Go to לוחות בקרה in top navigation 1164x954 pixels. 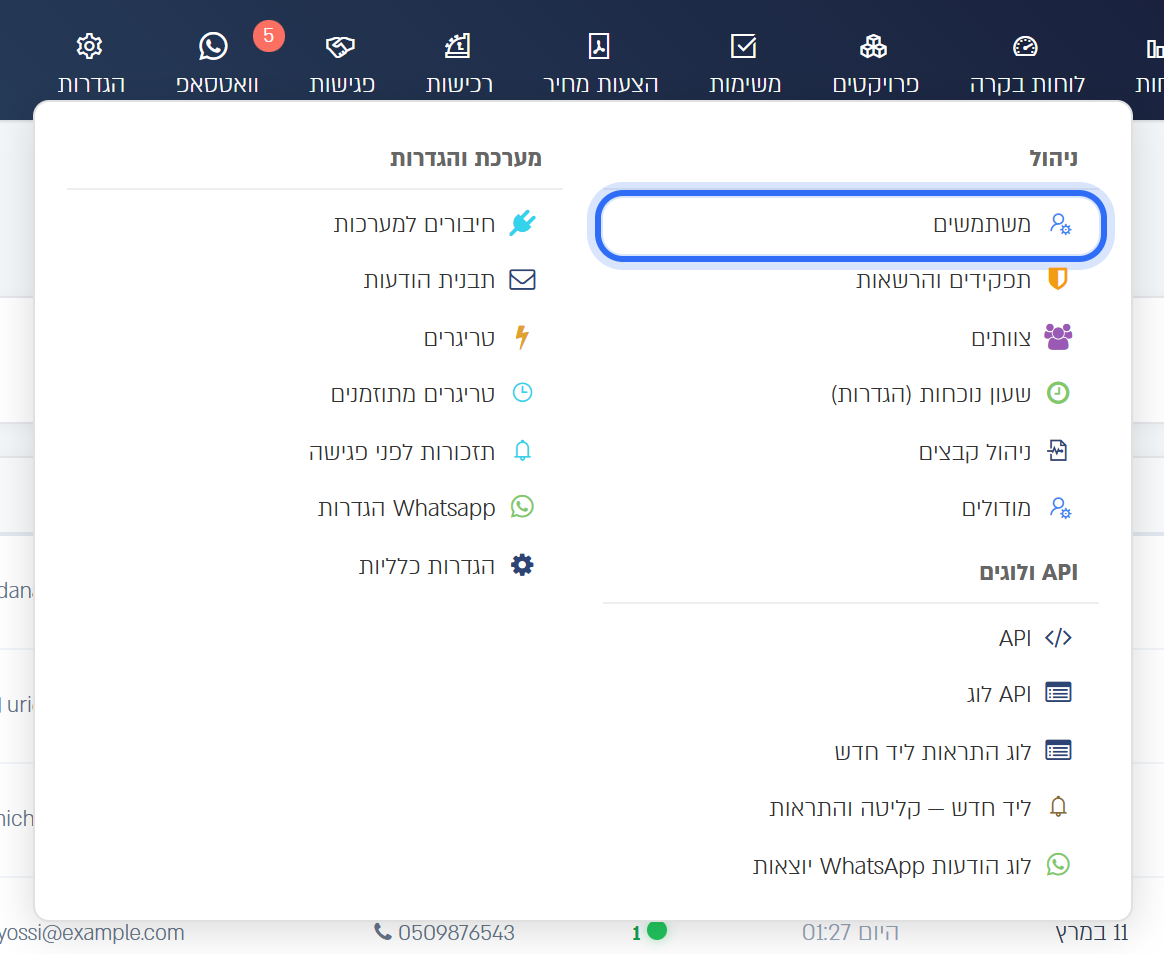1027,84
